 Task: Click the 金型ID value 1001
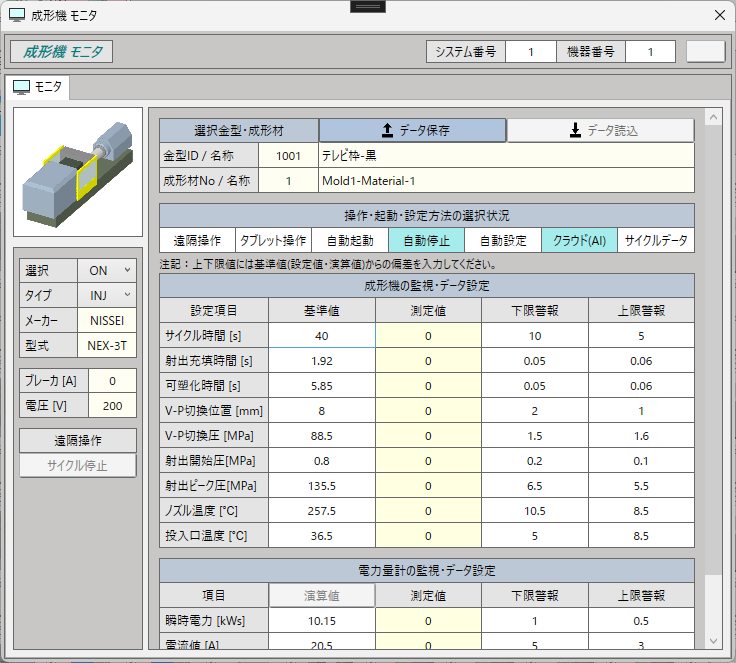click(x=288, y=156)
